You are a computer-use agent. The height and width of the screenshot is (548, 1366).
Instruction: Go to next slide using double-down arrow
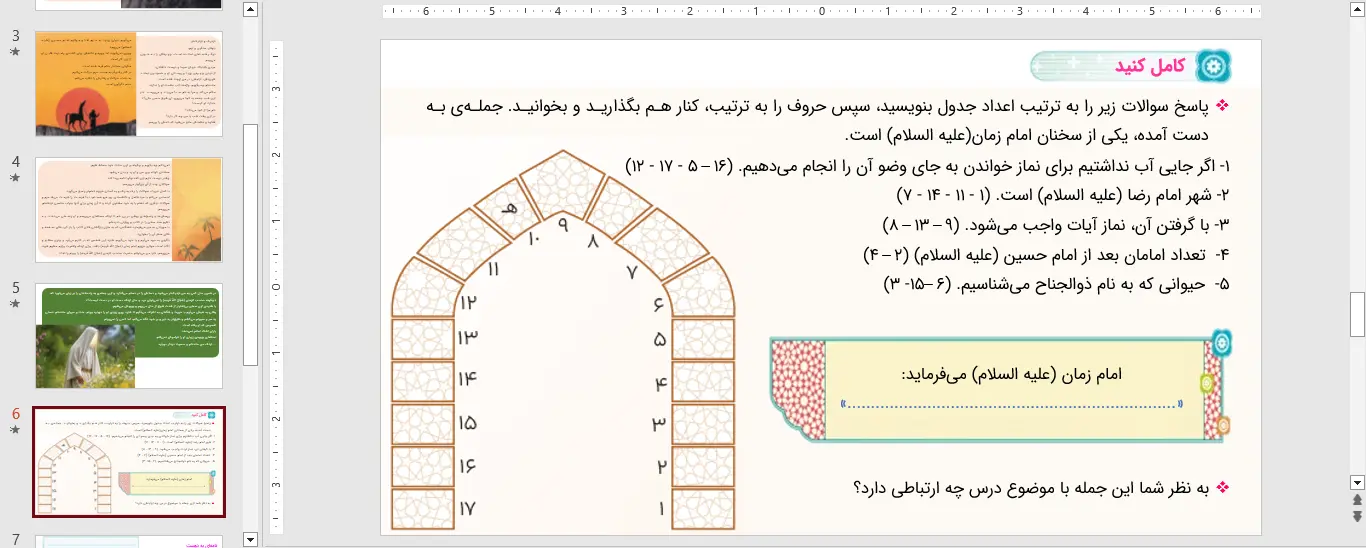[x=1357, y=515]
